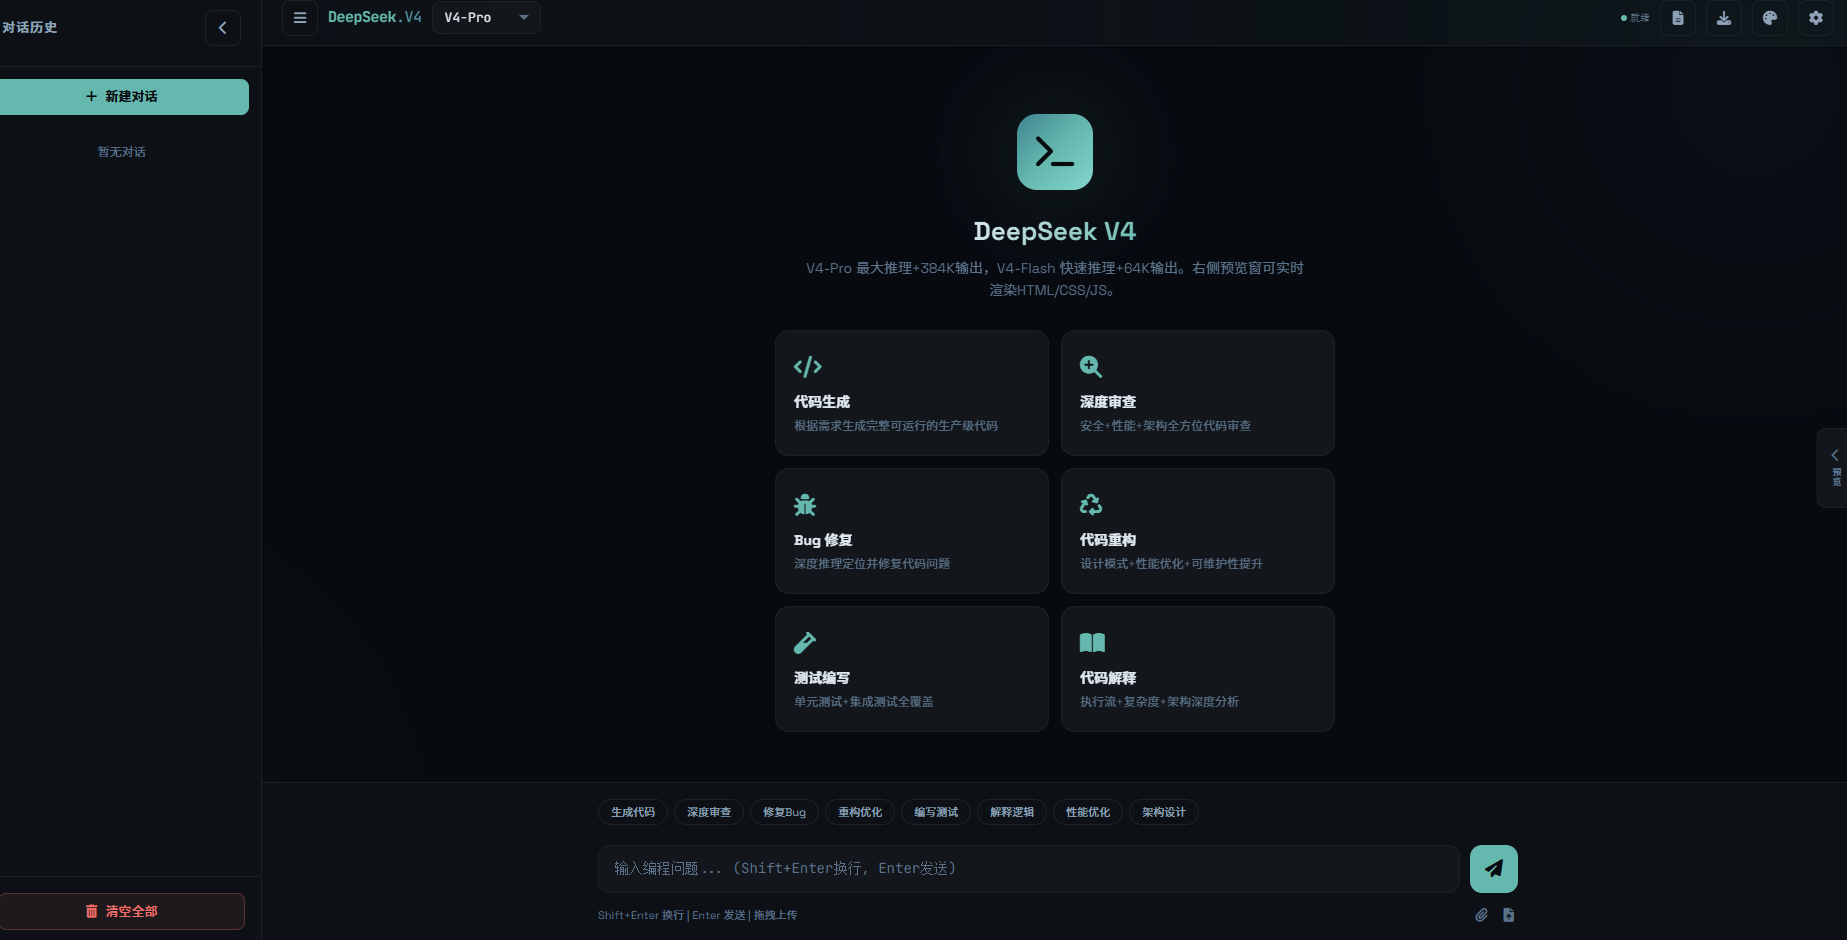Click the DeepSeek.V4 brand title in the header
This screenshot has height=940, width=1847.
point(375,18)
